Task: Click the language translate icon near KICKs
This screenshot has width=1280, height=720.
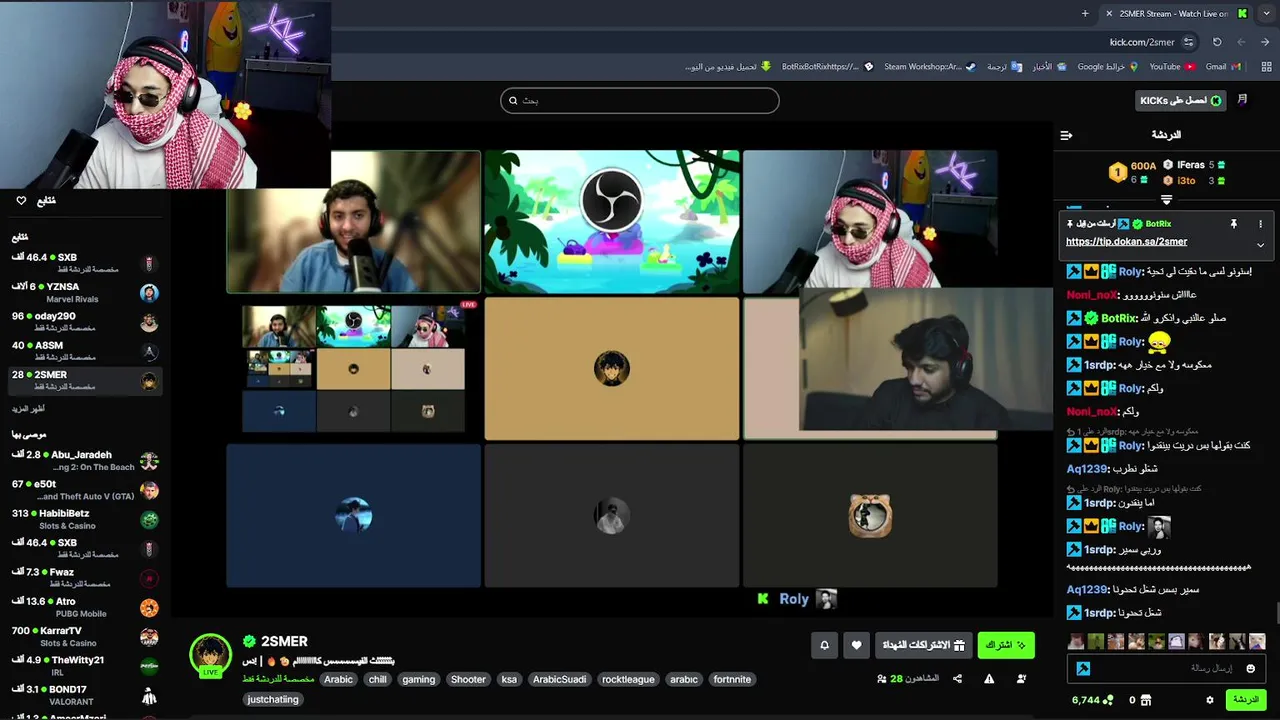Action: (1242, 100)
